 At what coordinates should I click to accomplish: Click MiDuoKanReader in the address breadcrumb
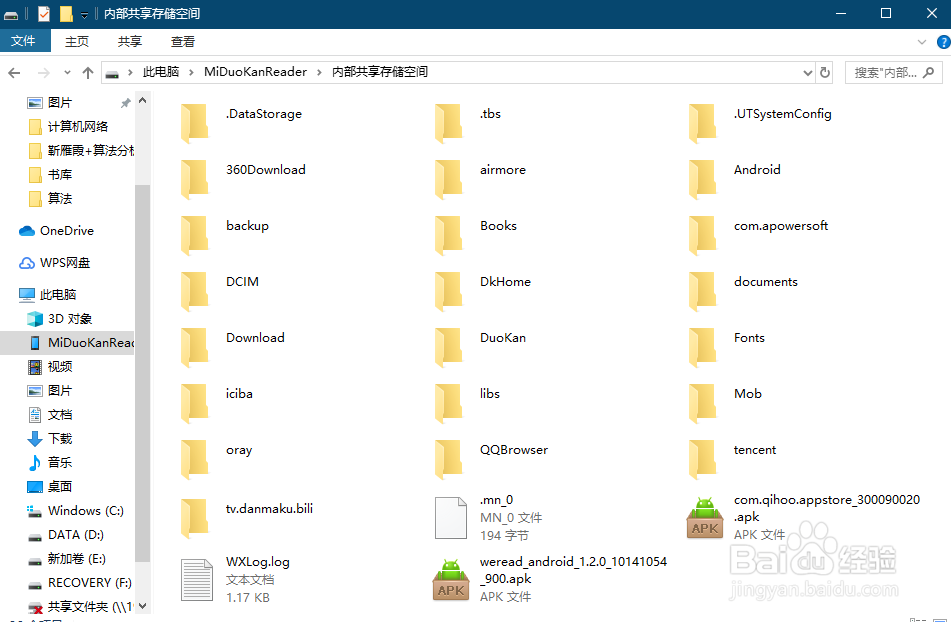coord(255,72)
